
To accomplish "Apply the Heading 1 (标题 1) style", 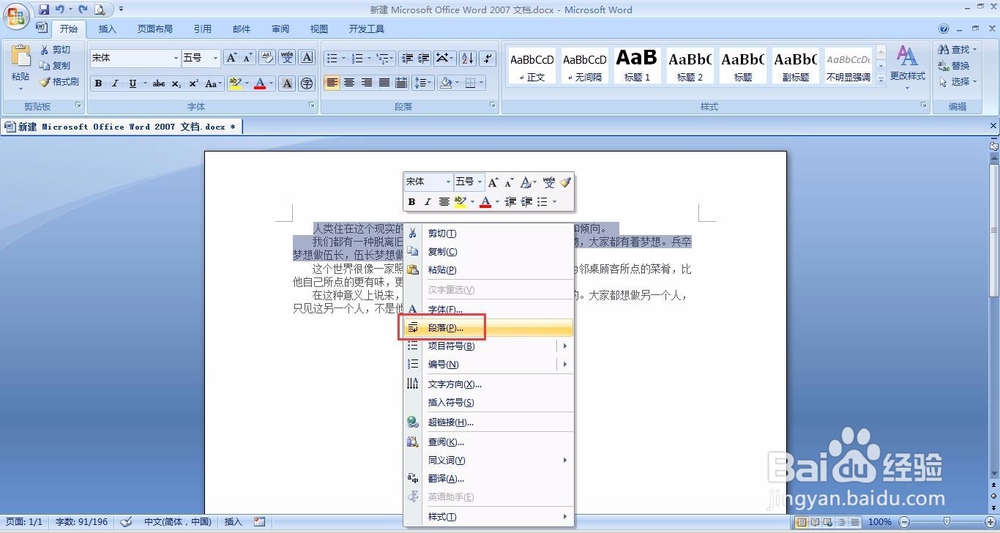I will tap(636, 65).
